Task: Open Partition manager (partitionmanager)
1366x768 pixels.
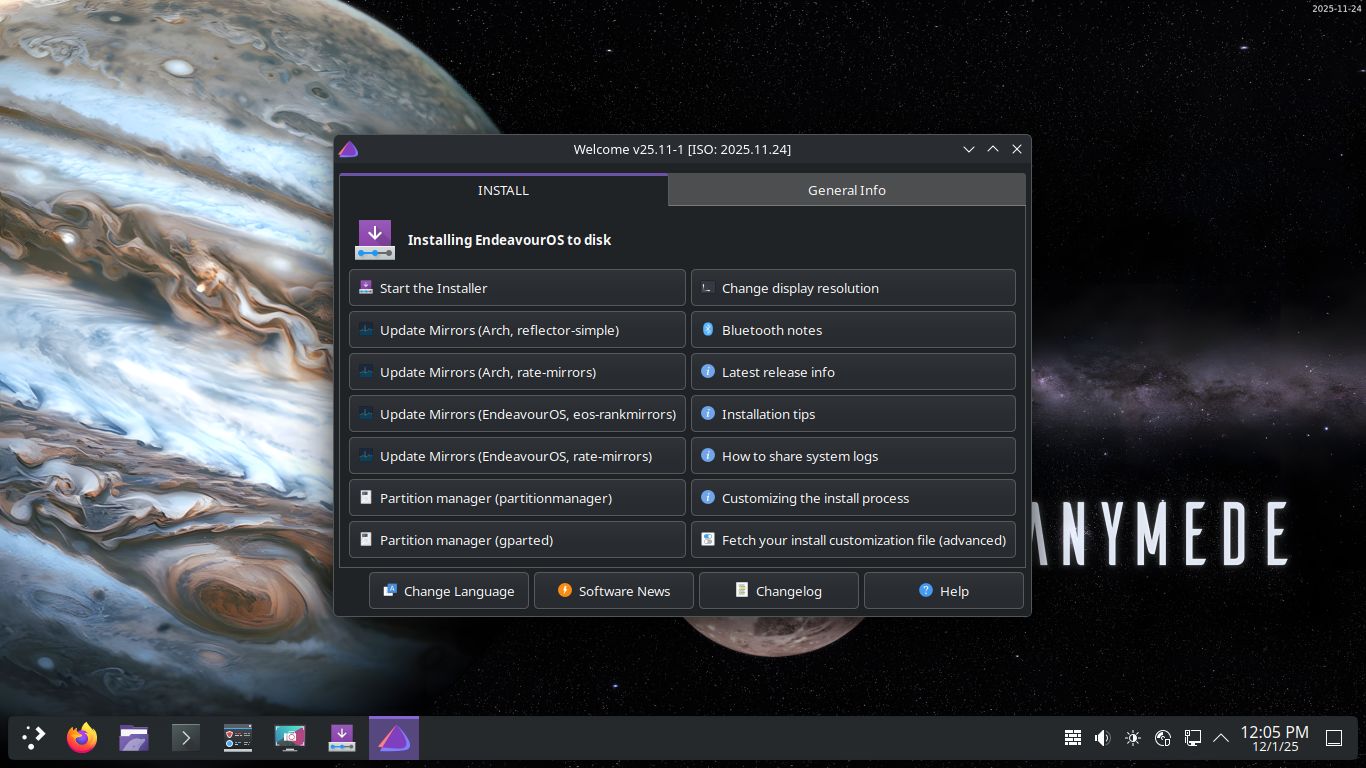Action: 517,498
